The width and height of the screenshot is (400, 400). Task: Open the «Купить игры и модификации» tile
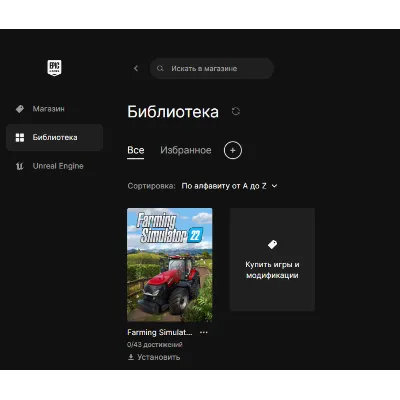[x=272, y=259]
